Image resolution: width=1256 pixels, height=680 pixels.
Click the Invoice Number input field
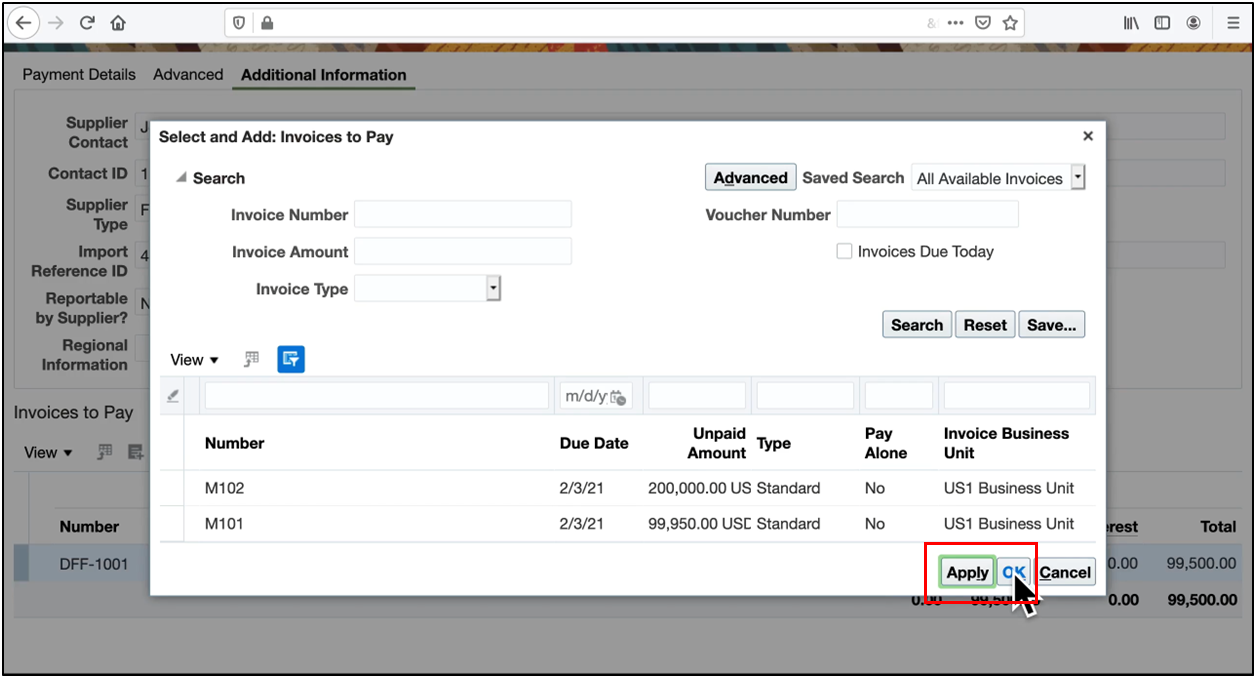[462, 214]
